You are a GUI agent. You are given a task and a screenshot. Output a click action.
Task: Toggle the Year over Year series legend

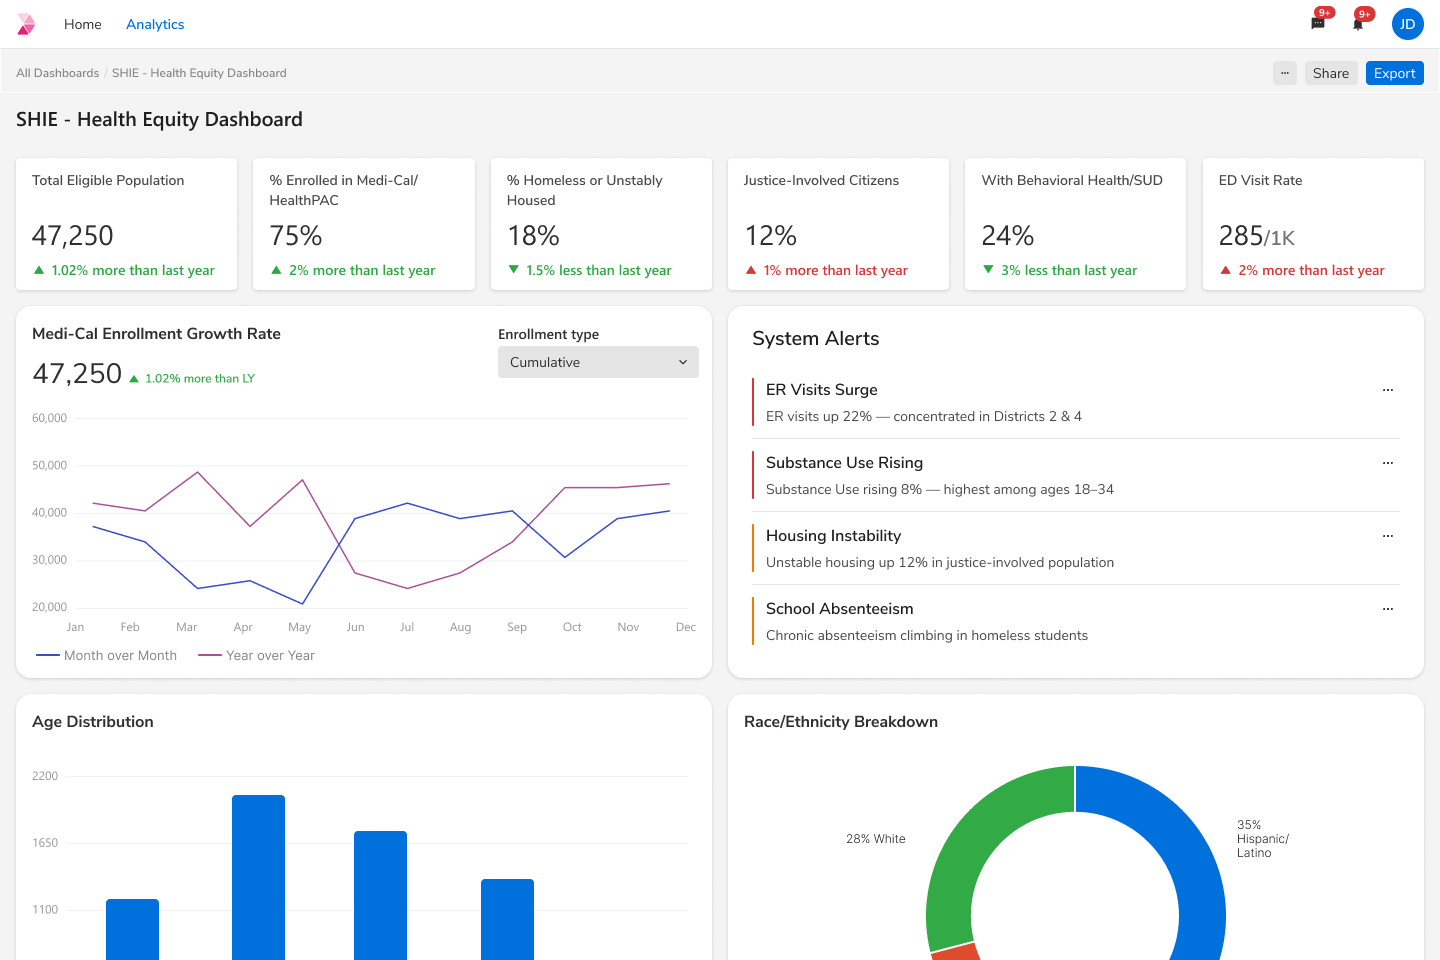pyautogui.click(x=257, y=655)
